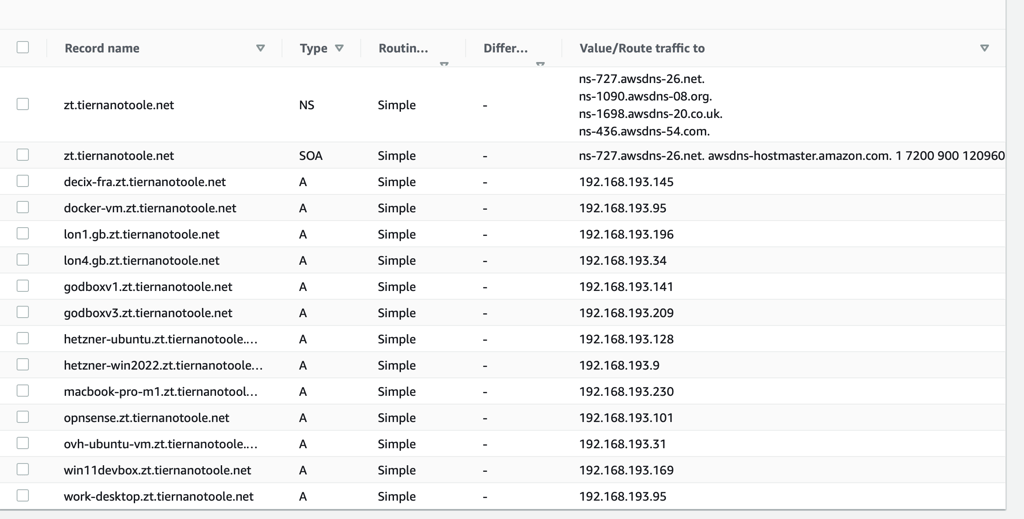
Task: Click the Record name column header
Action: coord(102,48)
